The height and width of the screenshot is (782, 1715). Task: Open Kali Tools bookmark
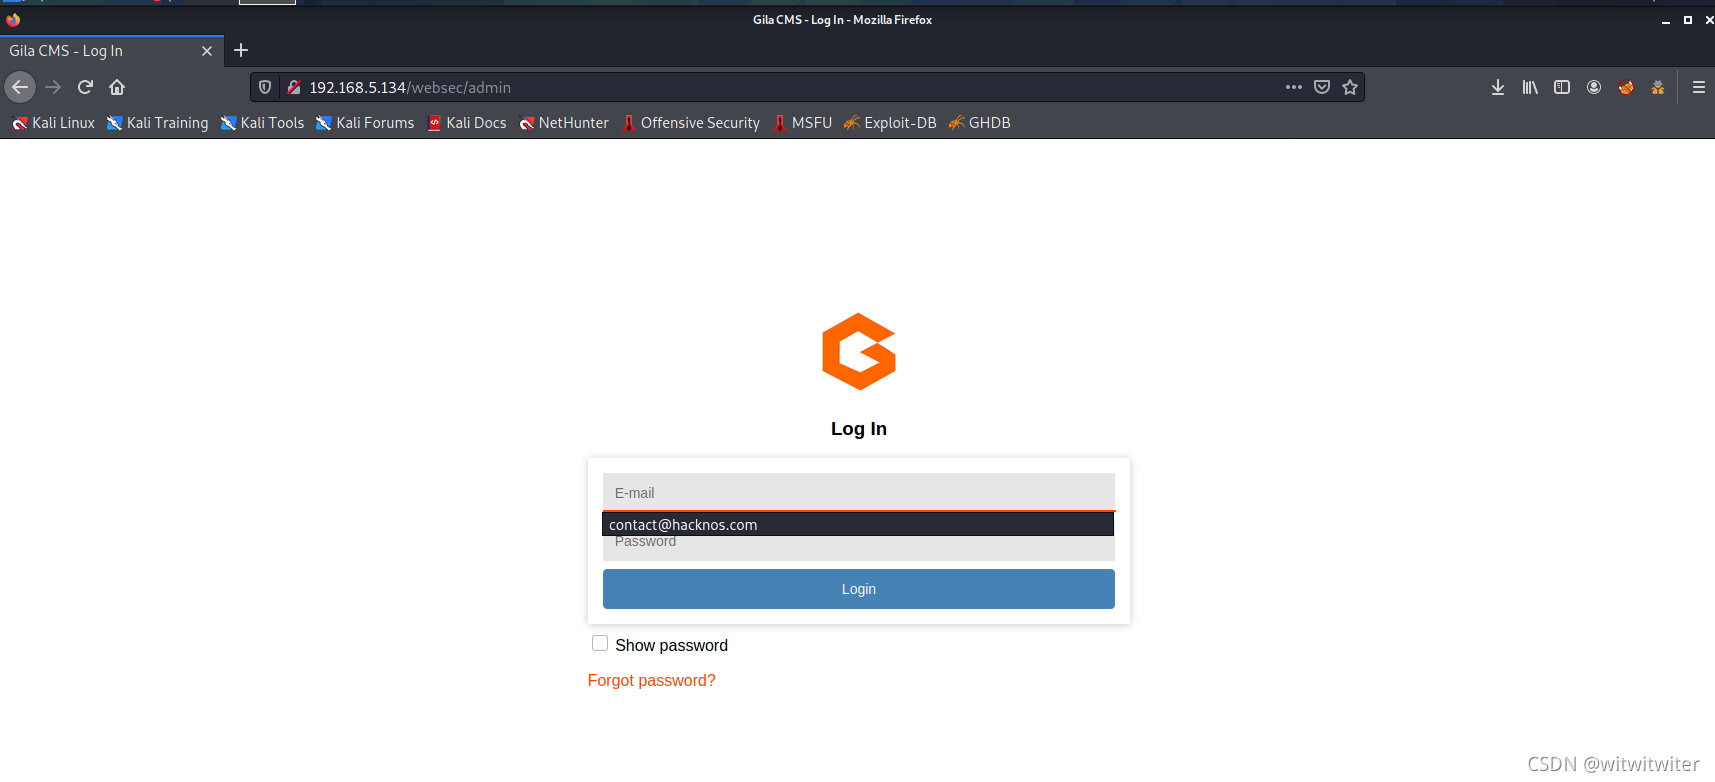click(262, 123)
